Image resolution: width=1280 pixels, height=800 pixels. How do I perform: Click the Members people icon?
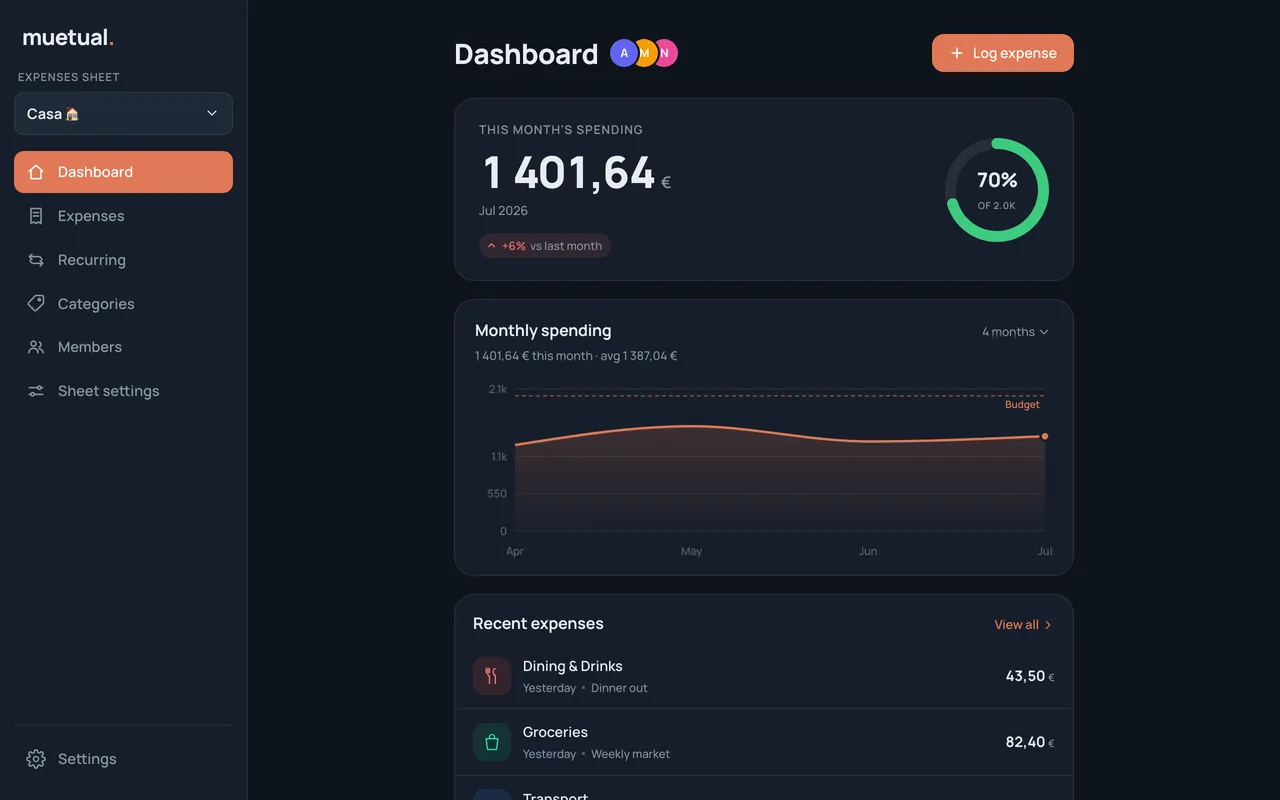(x=36, y=347)
